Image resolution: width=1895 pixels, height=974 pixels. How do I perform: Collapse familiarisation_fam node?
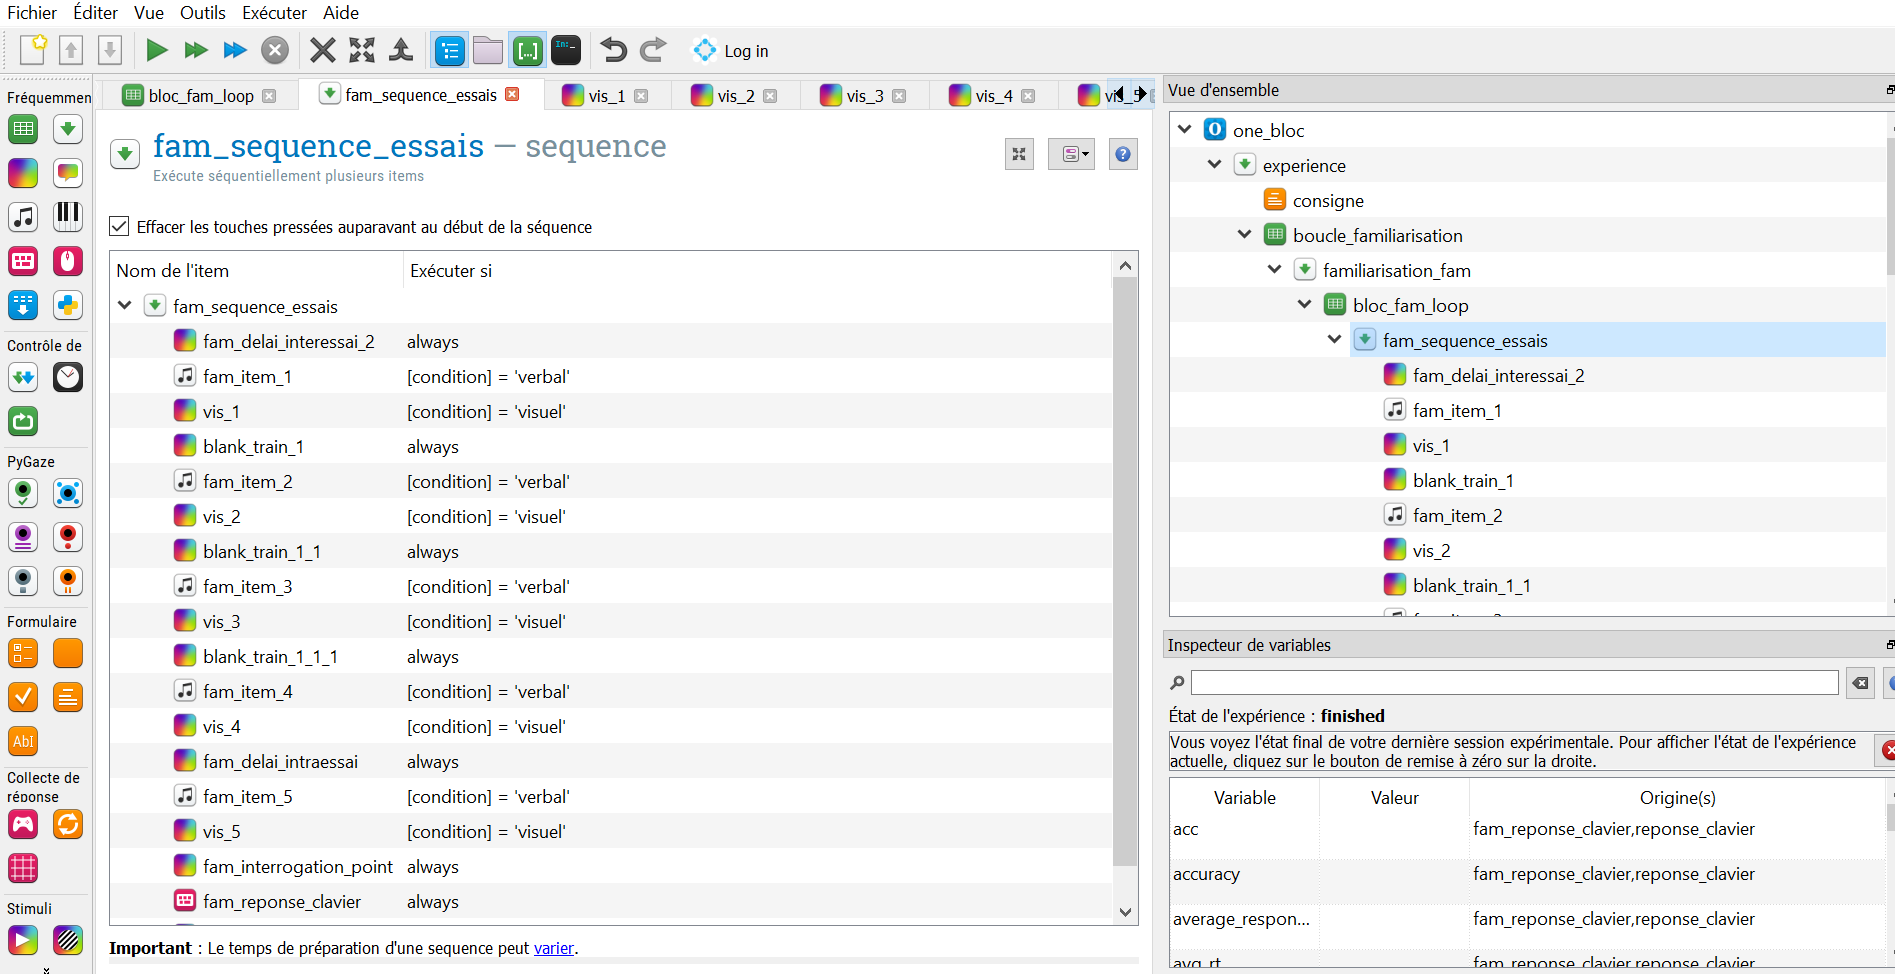point(1275,270)
